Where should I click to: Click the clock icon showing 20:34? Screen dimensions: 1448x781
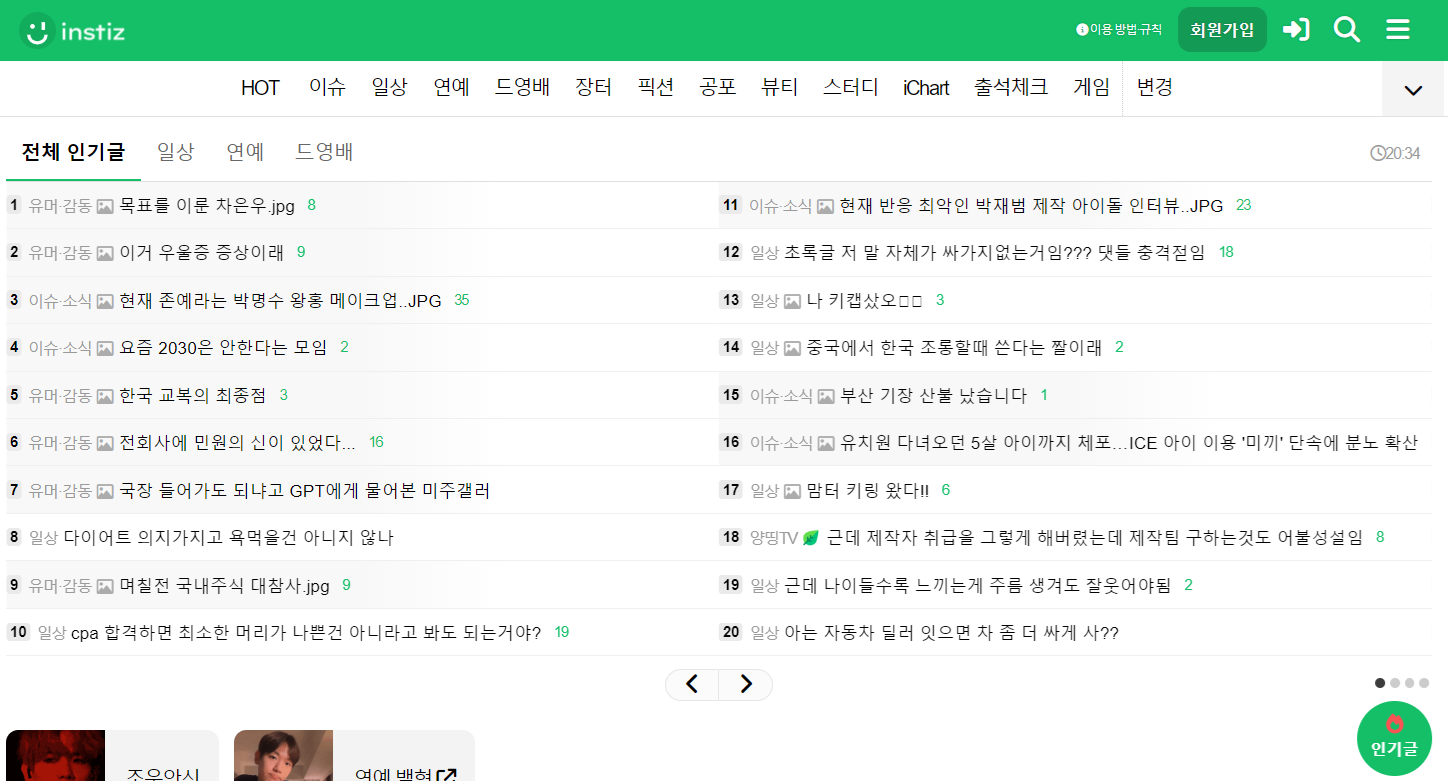(1378, 153)
